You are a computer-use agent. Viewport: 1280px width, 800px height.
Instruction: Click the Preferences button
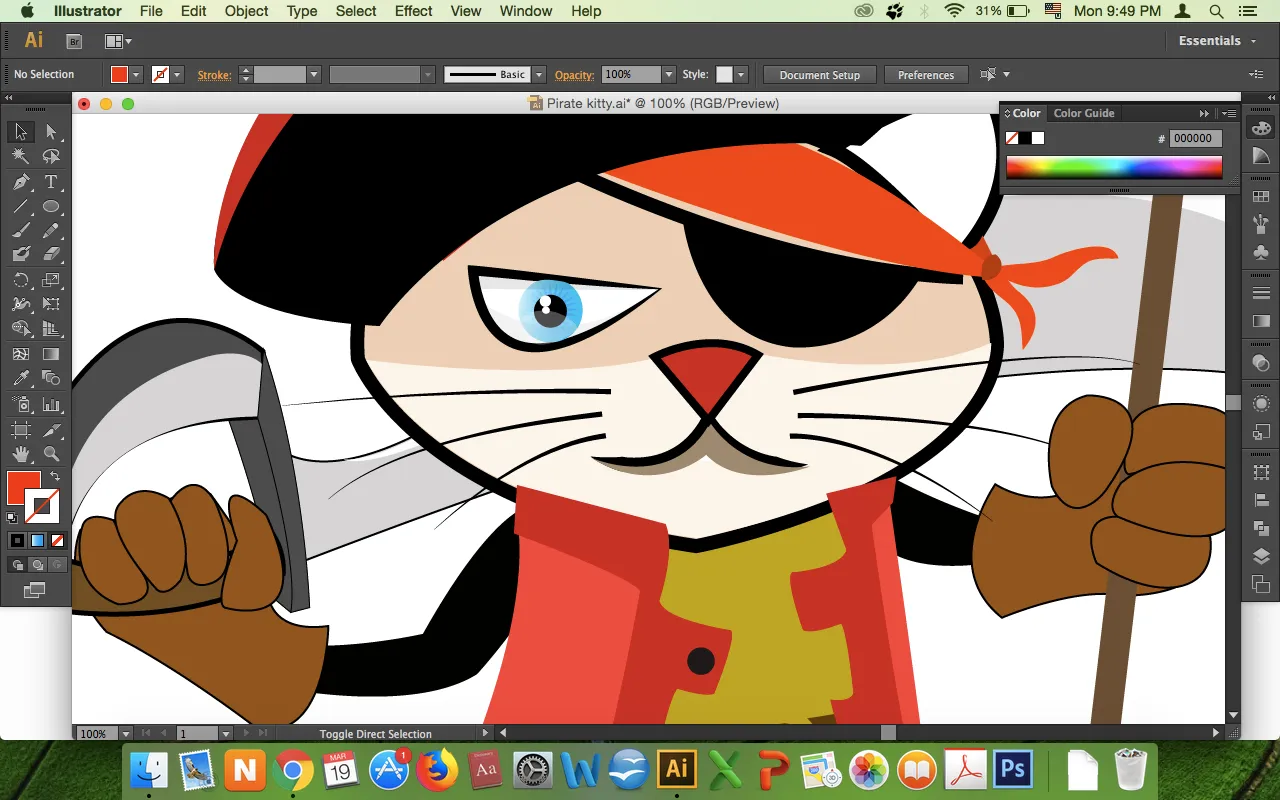coord(926,75)
